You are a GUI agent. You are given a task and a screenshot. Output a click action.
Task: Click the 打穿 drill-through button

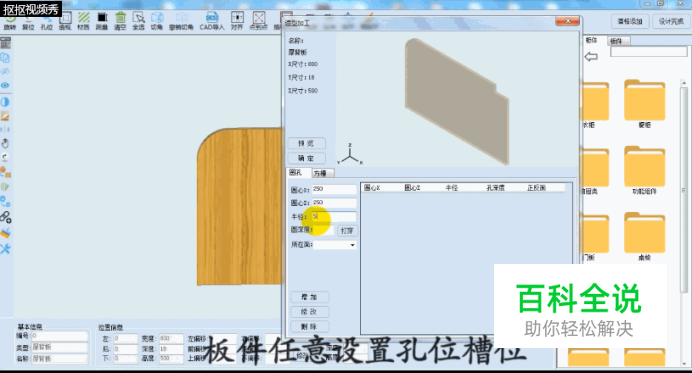click(347, 230)
